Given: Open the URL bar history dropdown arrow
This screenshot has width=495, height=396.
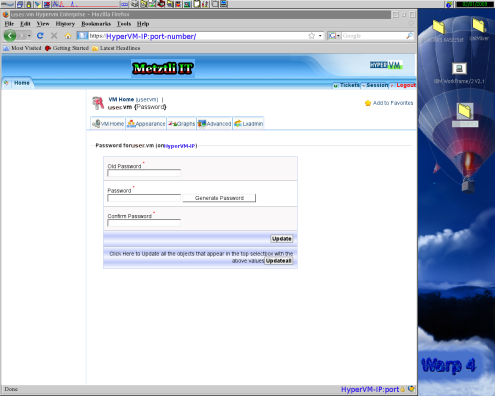Looking at the screenshot, I should pyautogui.click(x=320, y=36).
